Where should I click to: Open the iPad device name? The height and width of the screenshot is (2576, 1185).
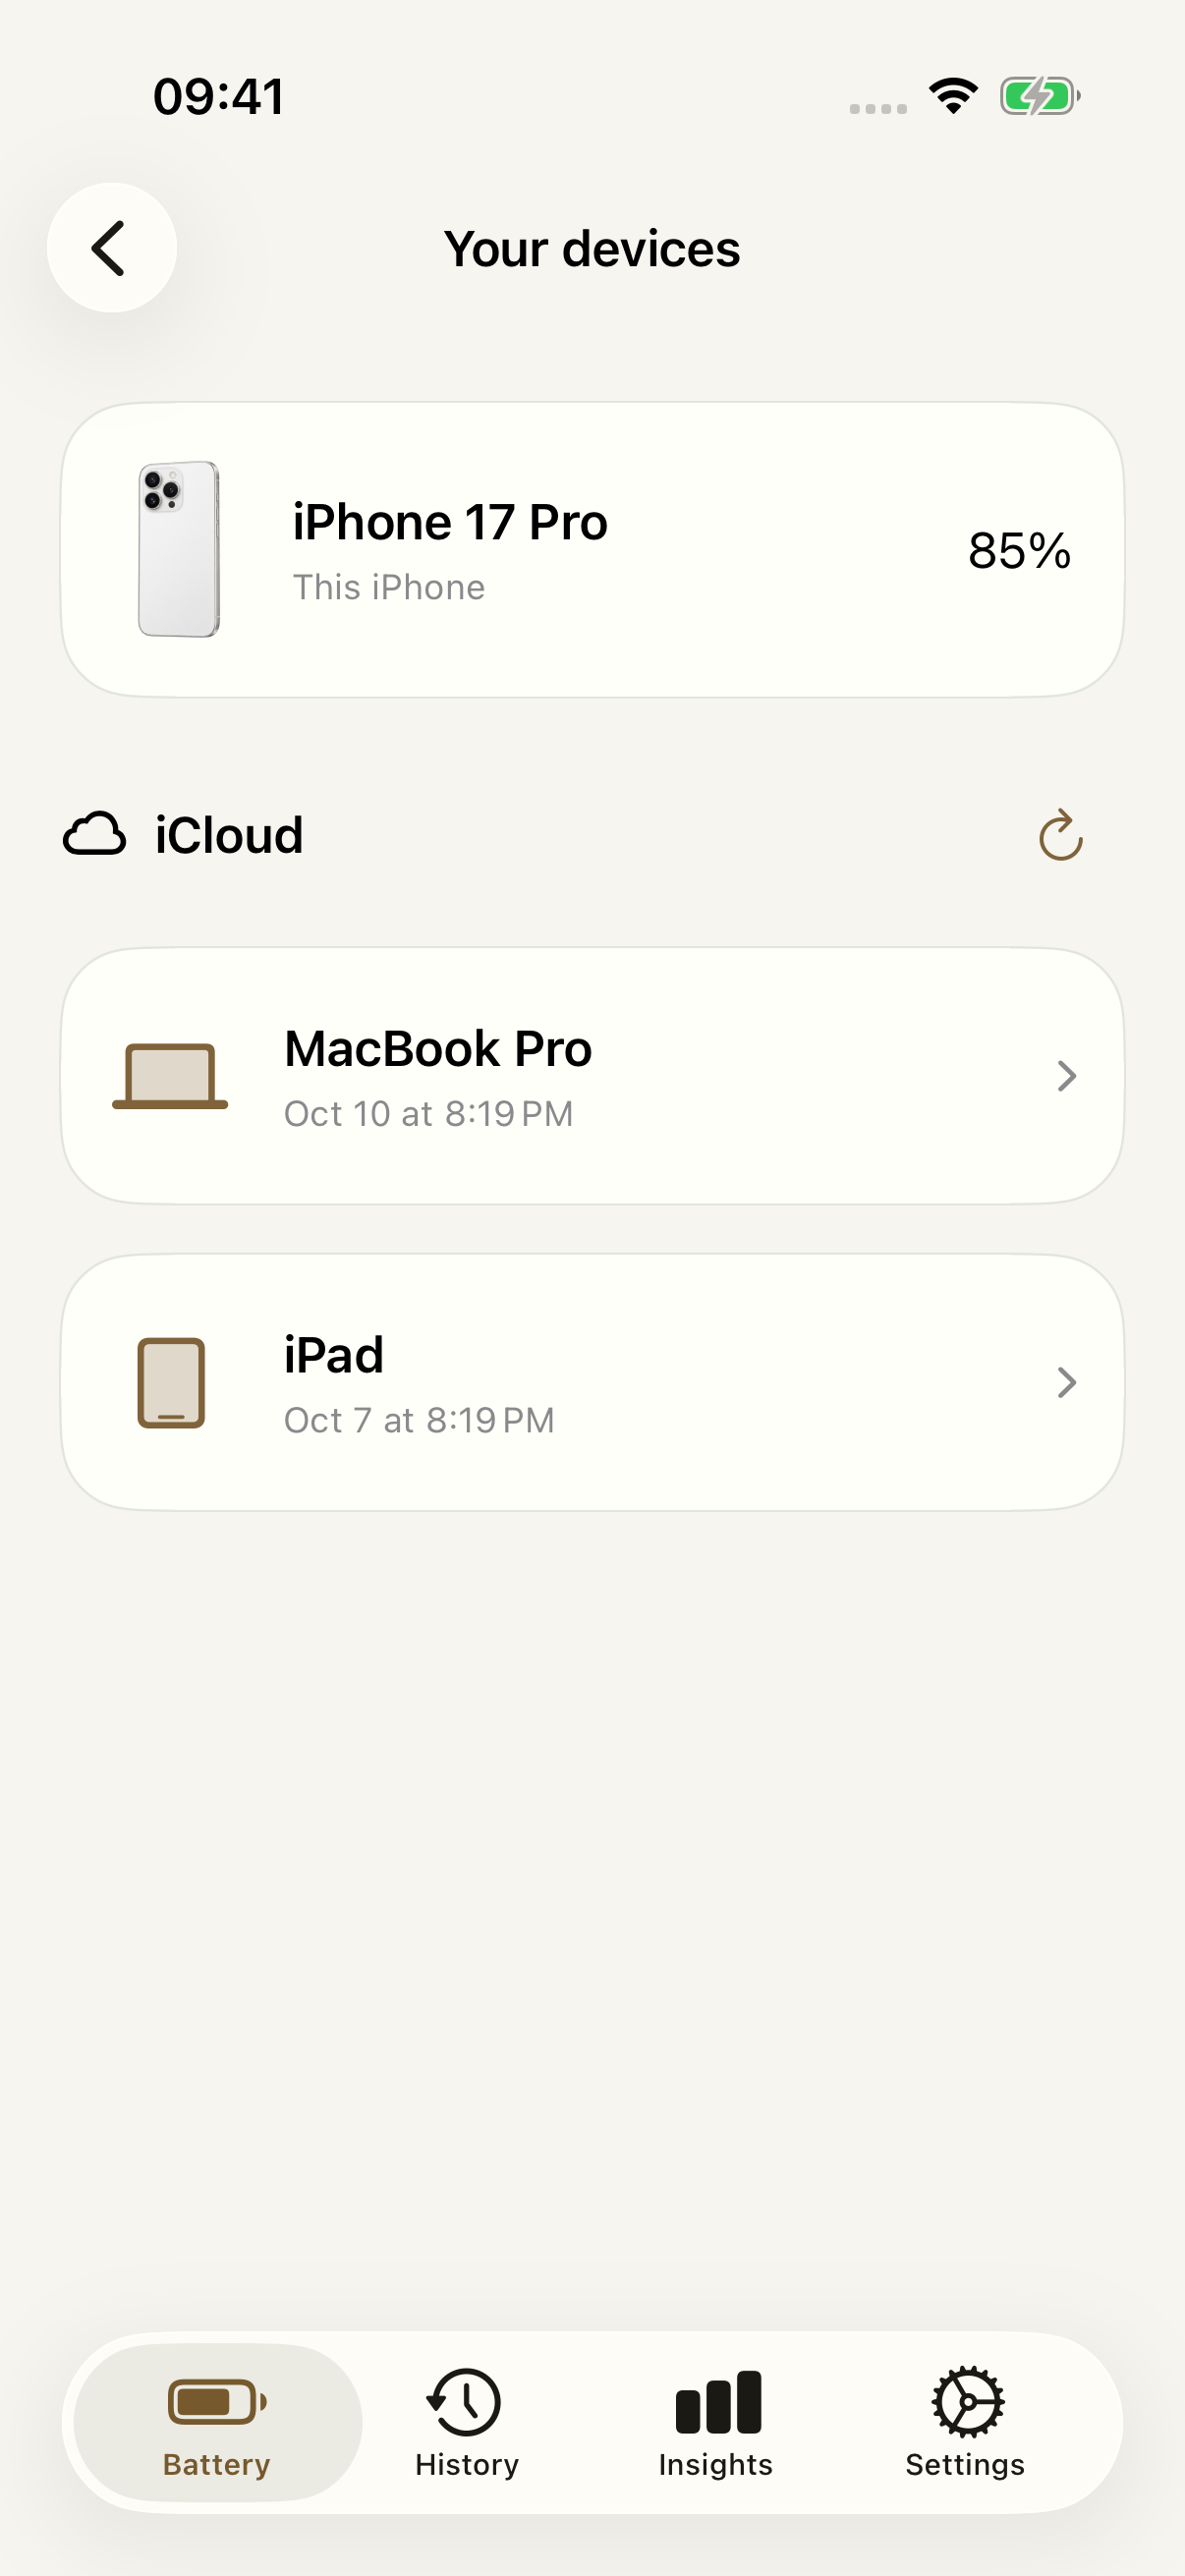point(334,1355)
